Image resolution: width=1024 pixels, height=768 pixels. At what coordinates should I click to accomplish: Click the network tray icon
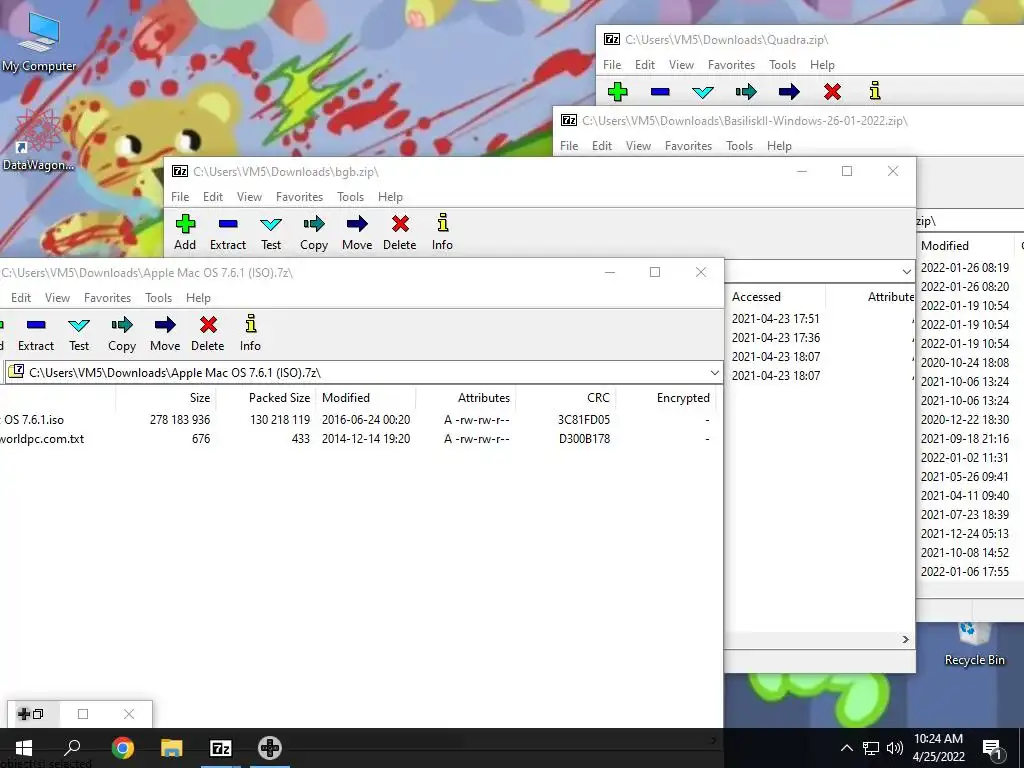click(871, 748)
